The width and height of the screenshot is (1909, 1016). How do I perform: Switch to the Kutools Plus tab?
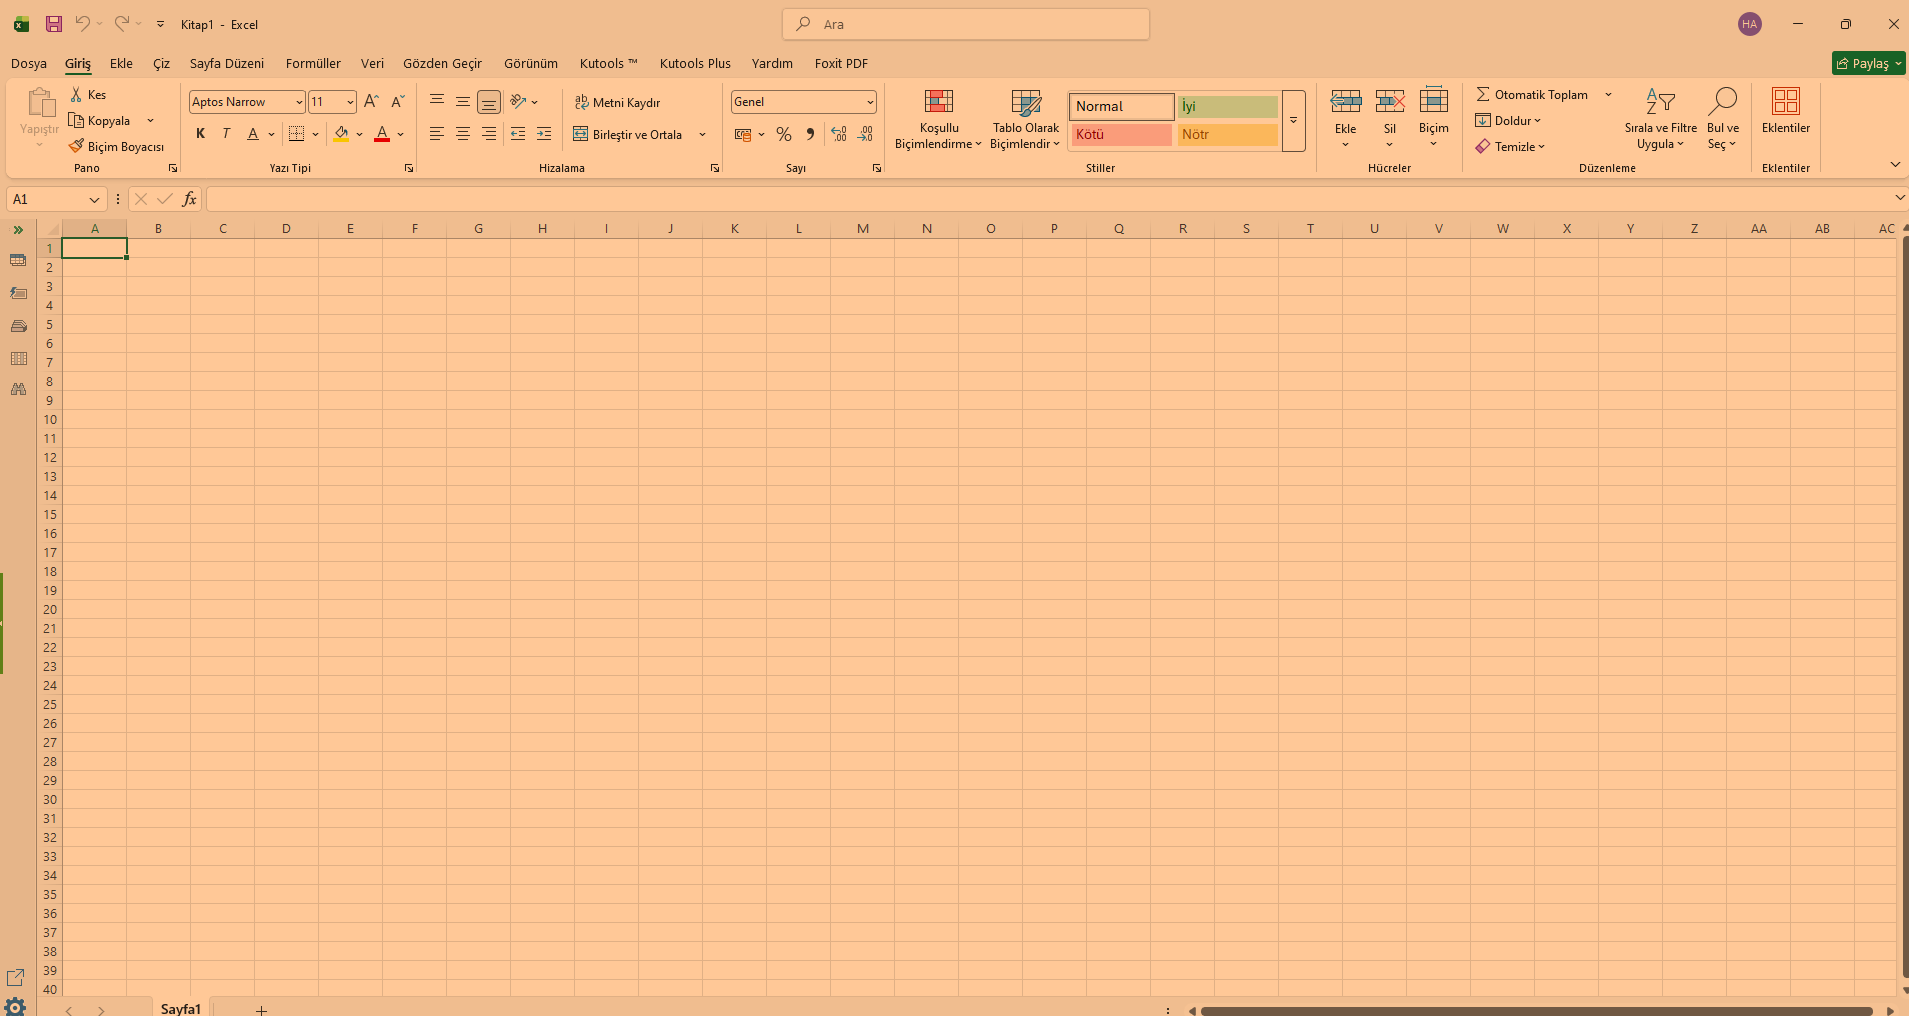coord(695,63)
